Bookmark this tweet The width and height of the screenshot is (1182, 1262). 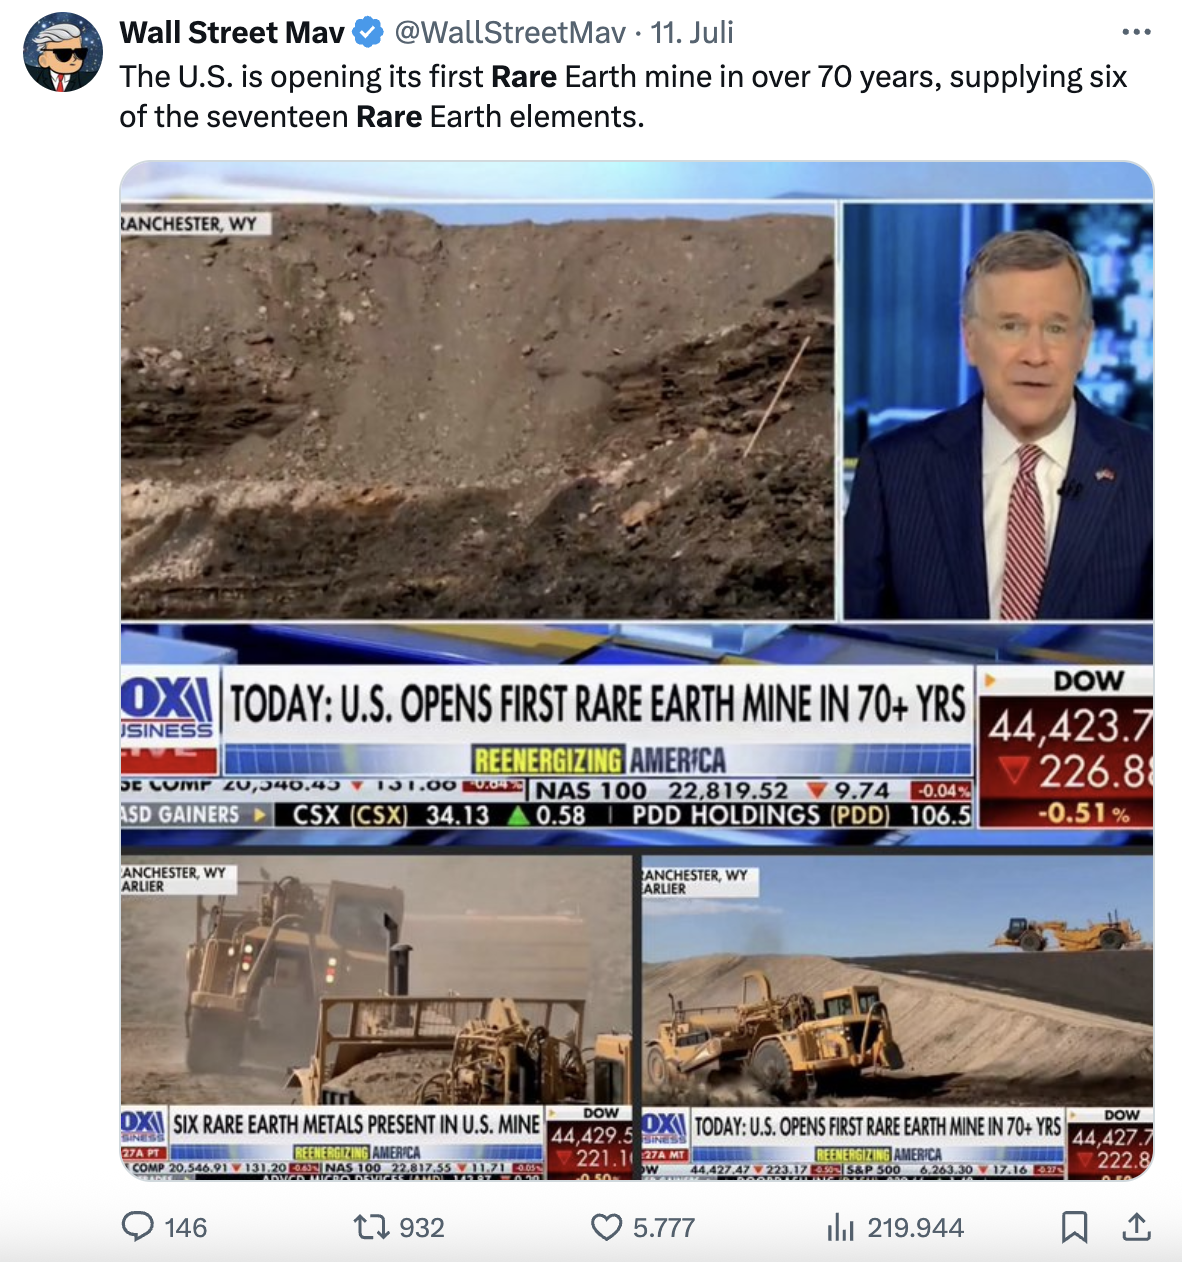(1074, 1227)
